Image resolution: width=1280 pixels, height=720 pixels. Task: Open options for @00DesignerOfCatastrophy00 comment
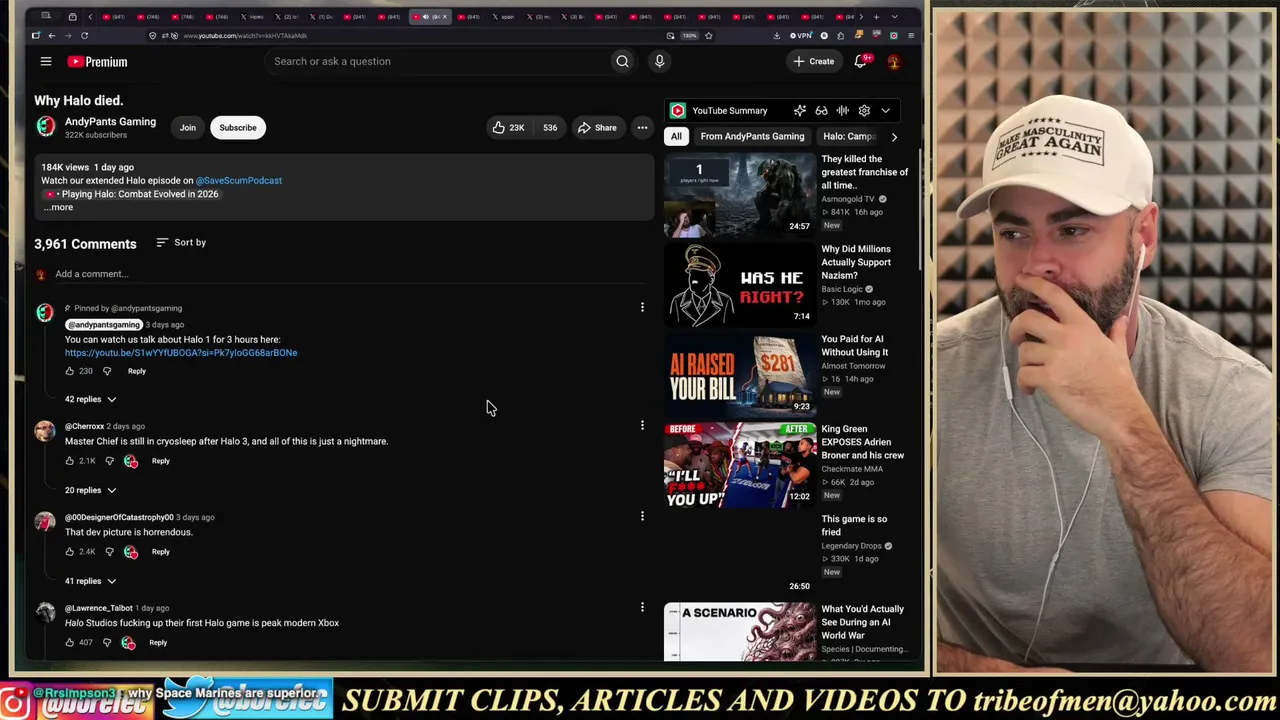pyautogui.click(x=642, y=517)
